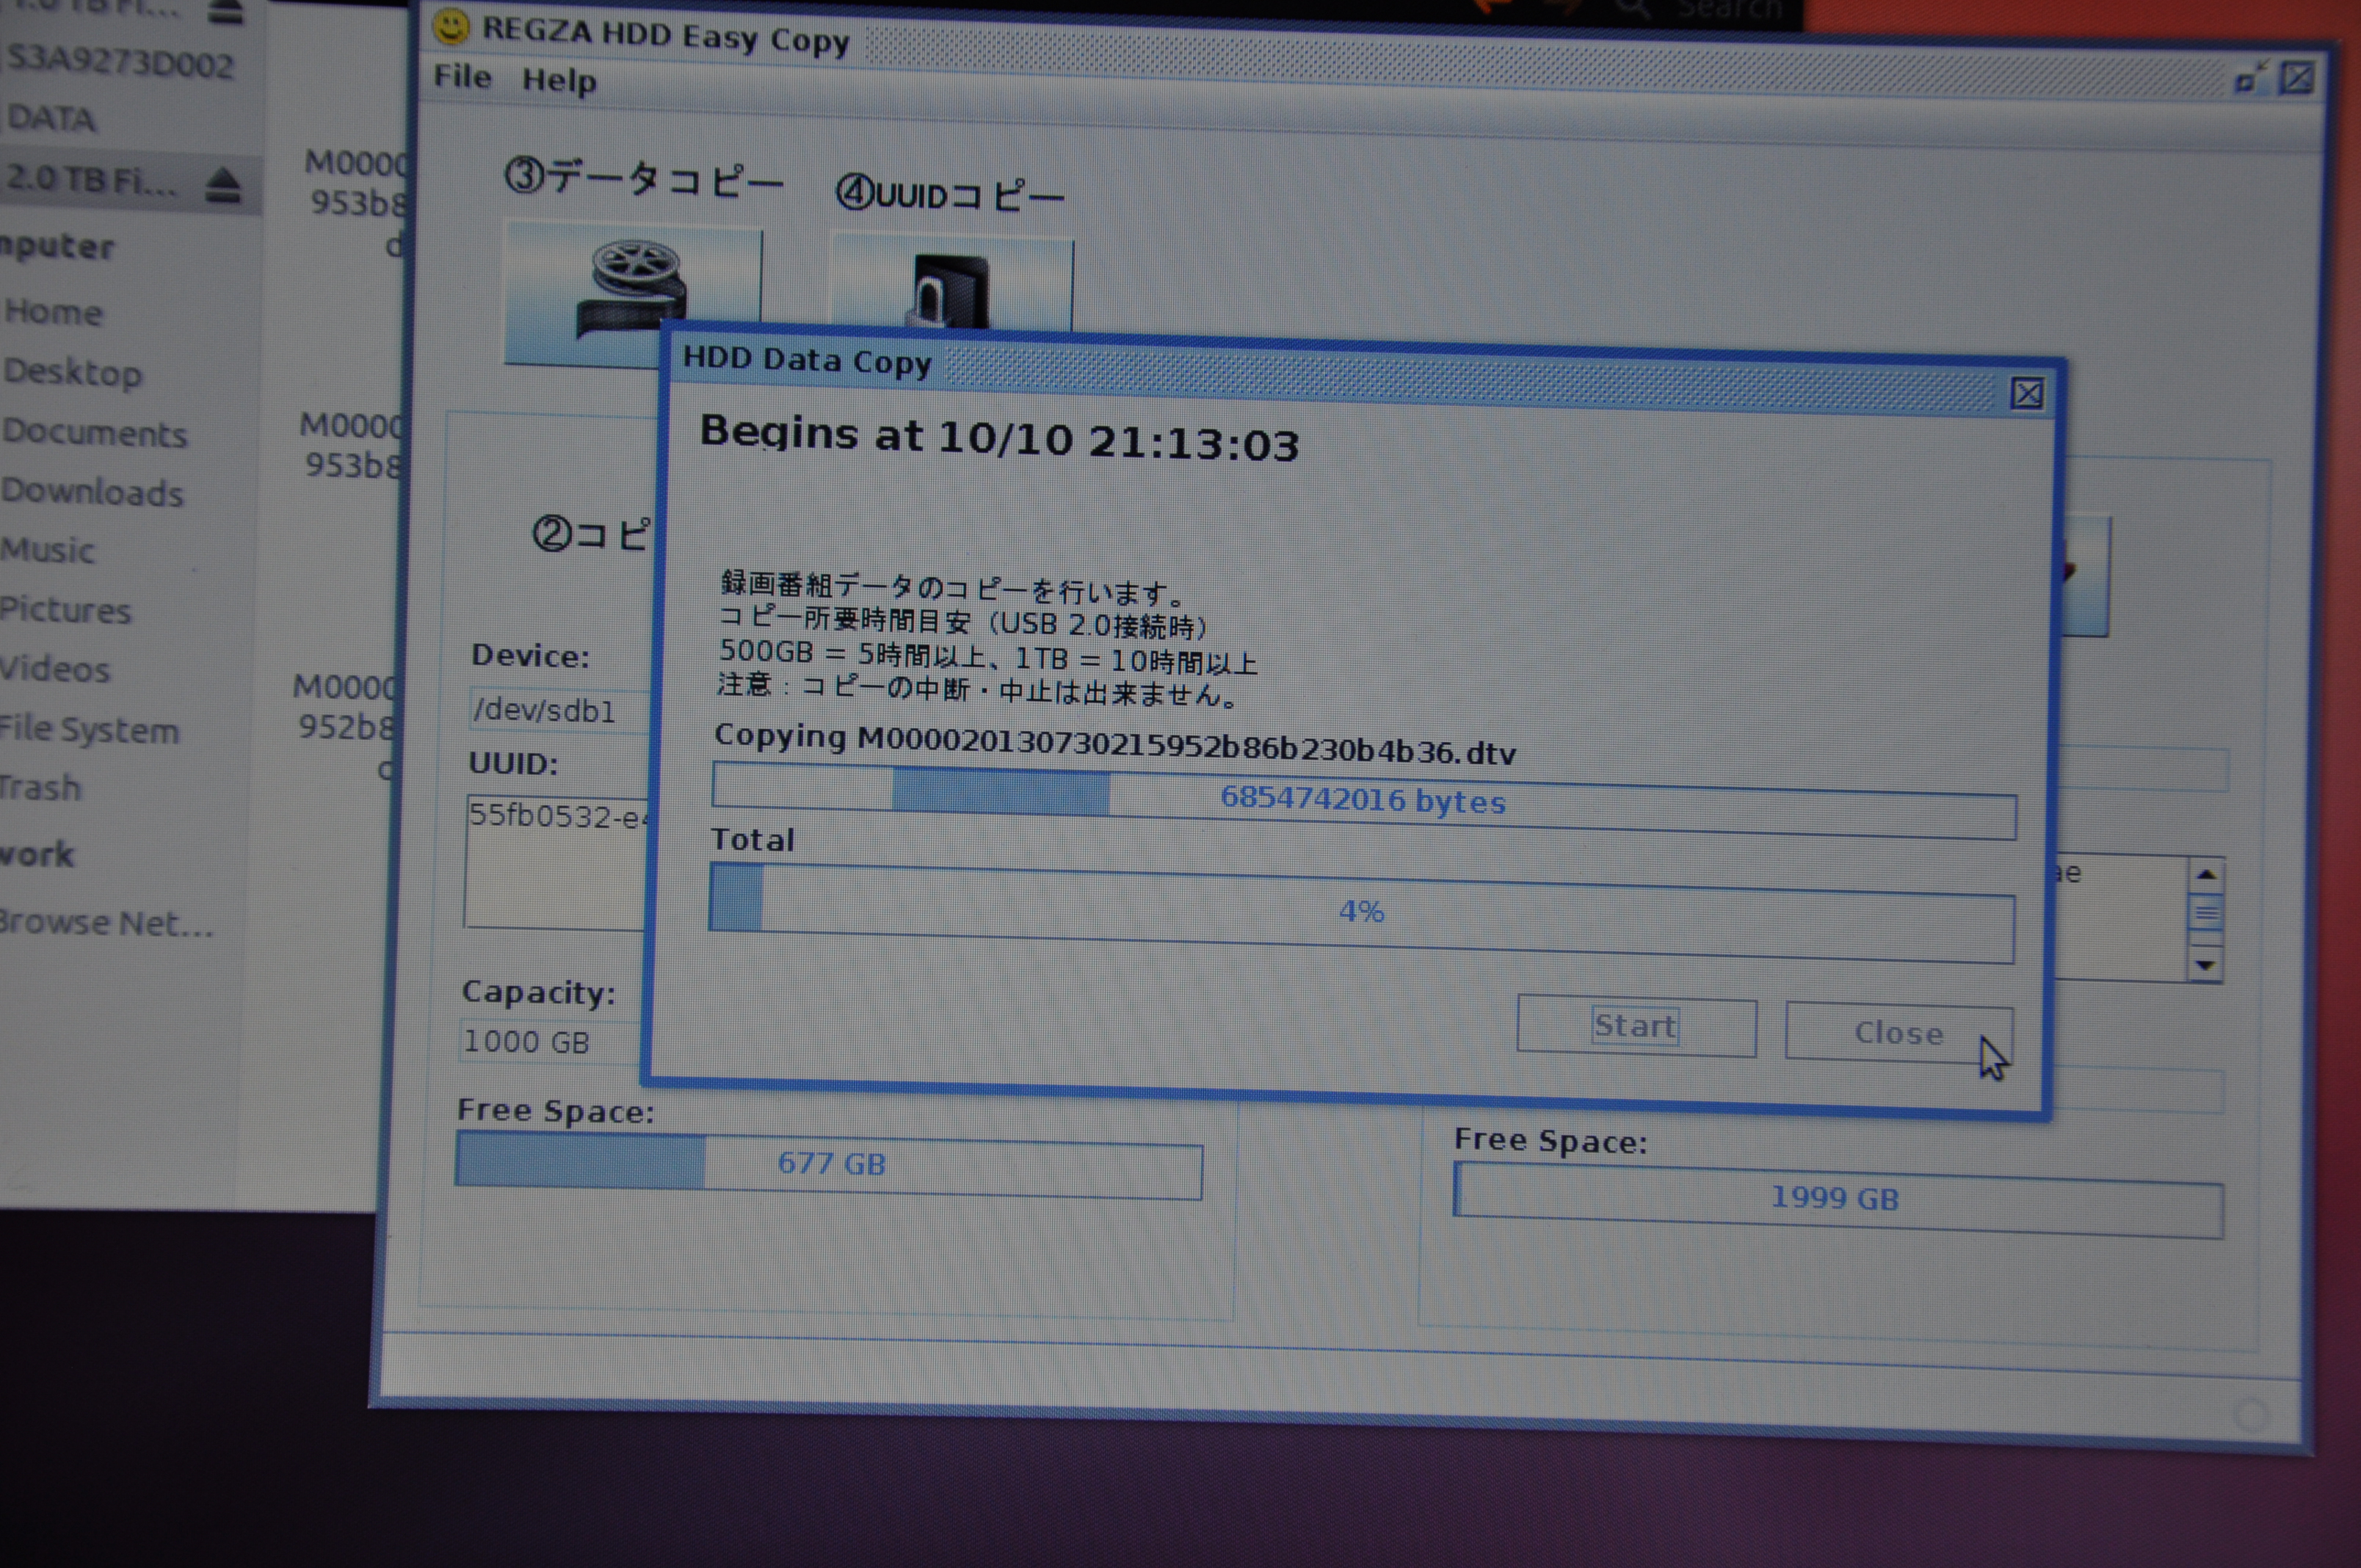Open Trash in file manager sidebar
Viewport: 2361px width, 1568px height.
coord(41,787)
